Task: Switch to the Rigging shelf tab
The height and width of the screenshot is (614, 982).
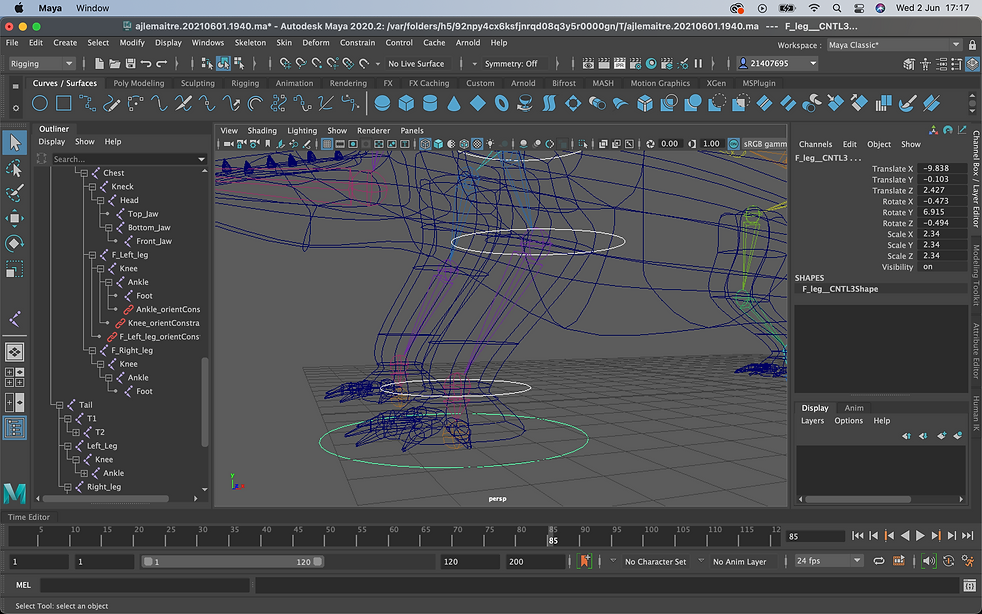Action: [245, 83]
